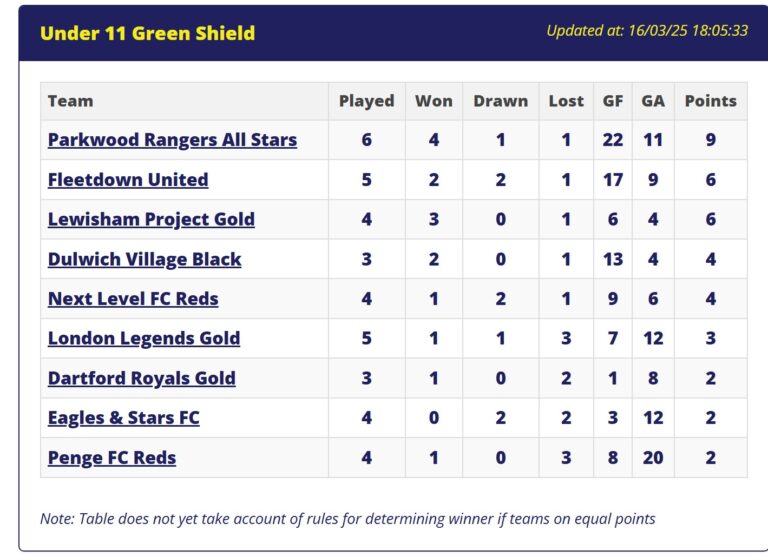The image size is (768, 557).
Task: Click the Points column header
Action: tap(711, 101)
